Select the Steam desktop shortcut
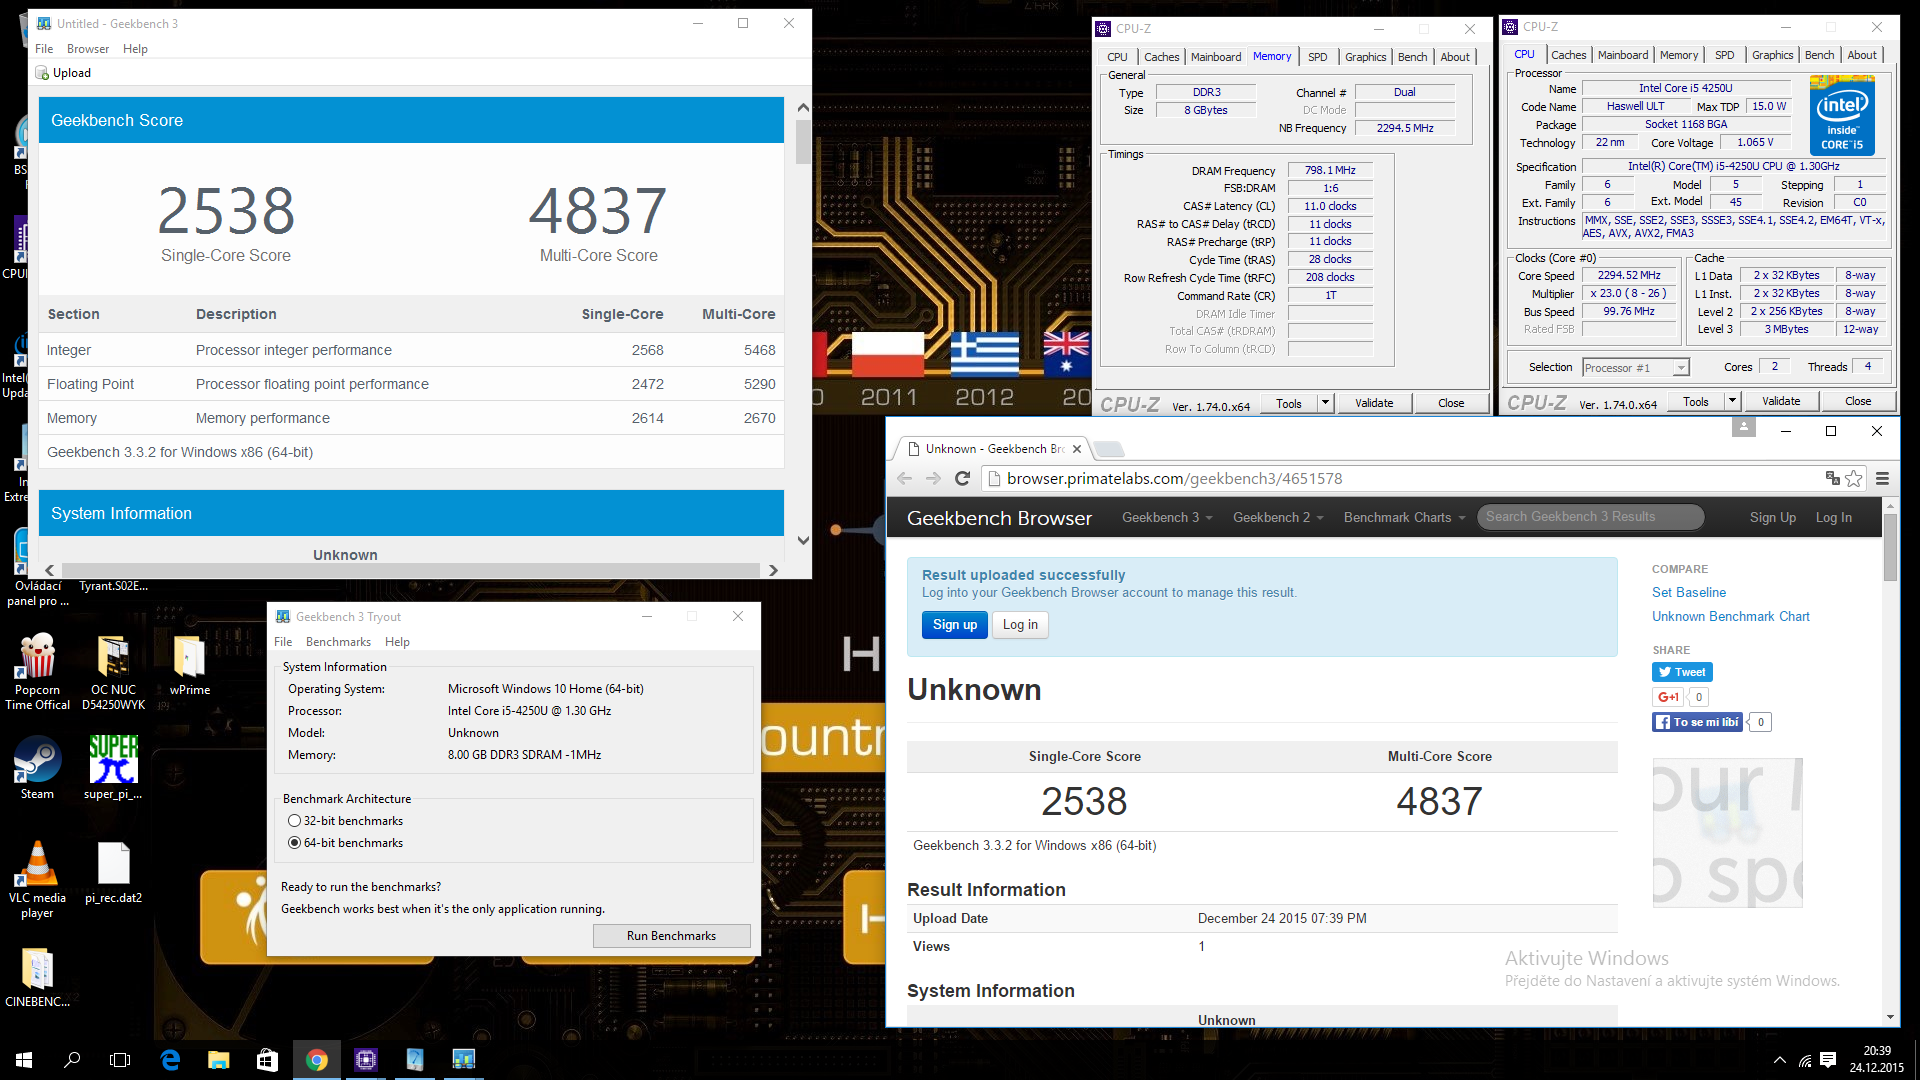Image resolution: width=1920 pixels, height=1080 pixels. click(x=37, y=768)
